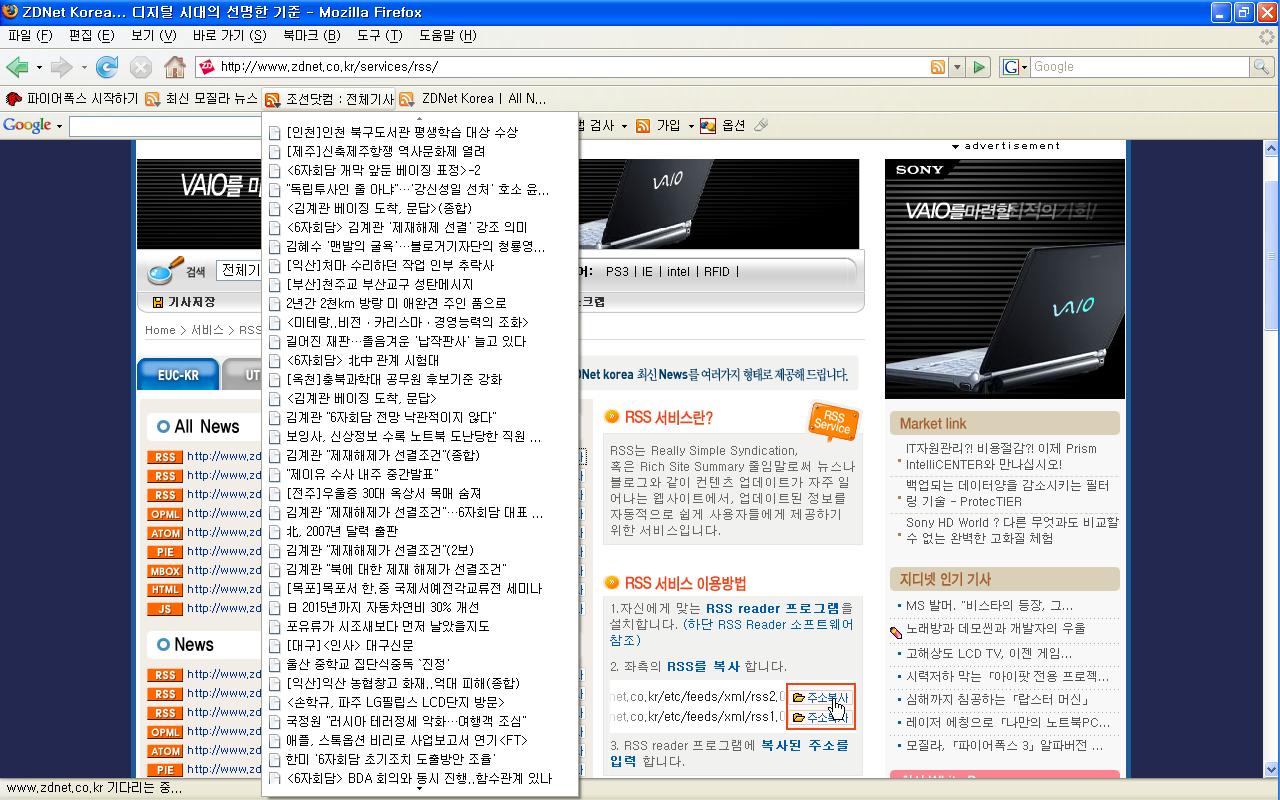Open the intel keyword link

coord(678,271)
